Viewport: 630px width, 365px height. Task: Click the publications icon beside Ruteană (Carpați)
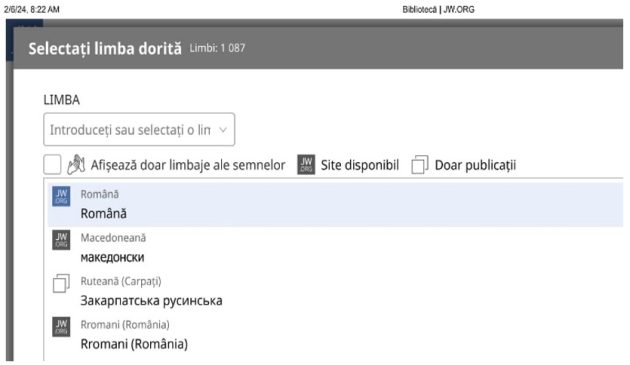[x=61, y=283]
